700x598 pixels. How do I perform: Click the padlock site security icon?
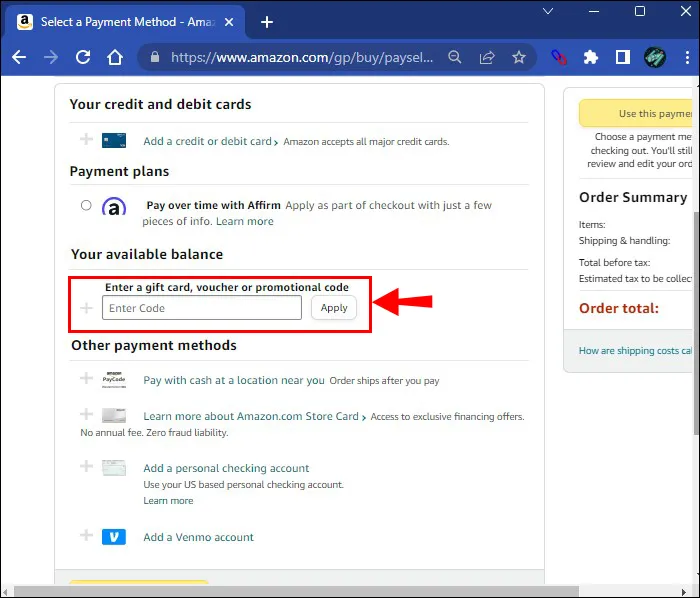click(x=154, y=57)
